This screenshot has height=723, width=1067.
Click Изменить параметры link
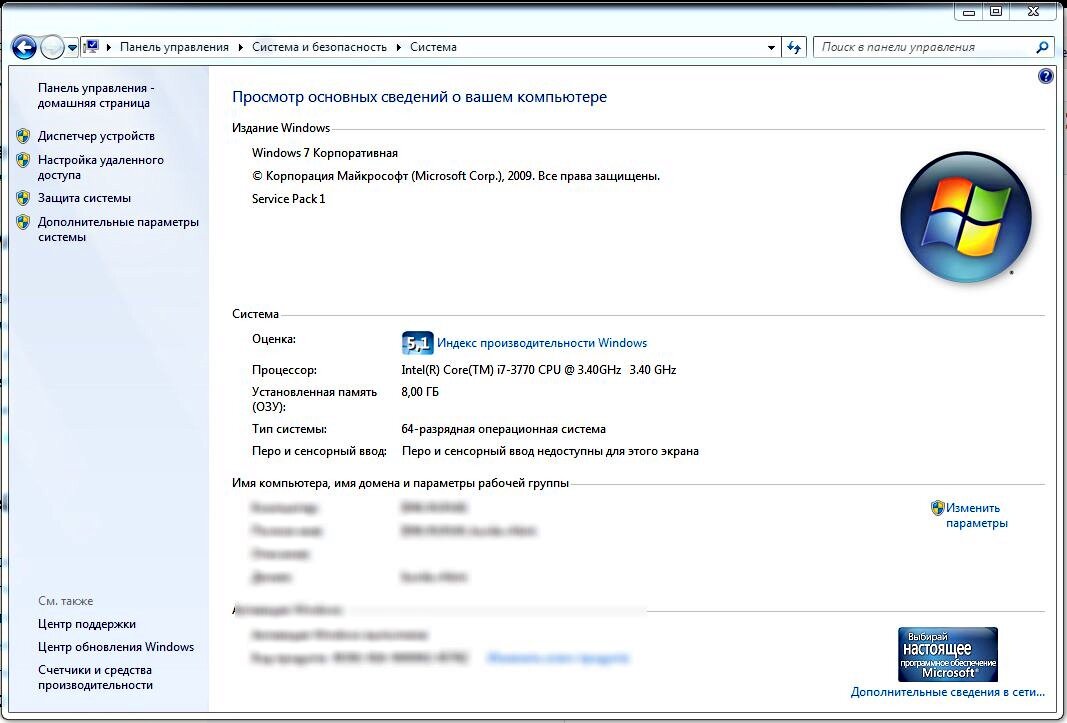(976, 515)
